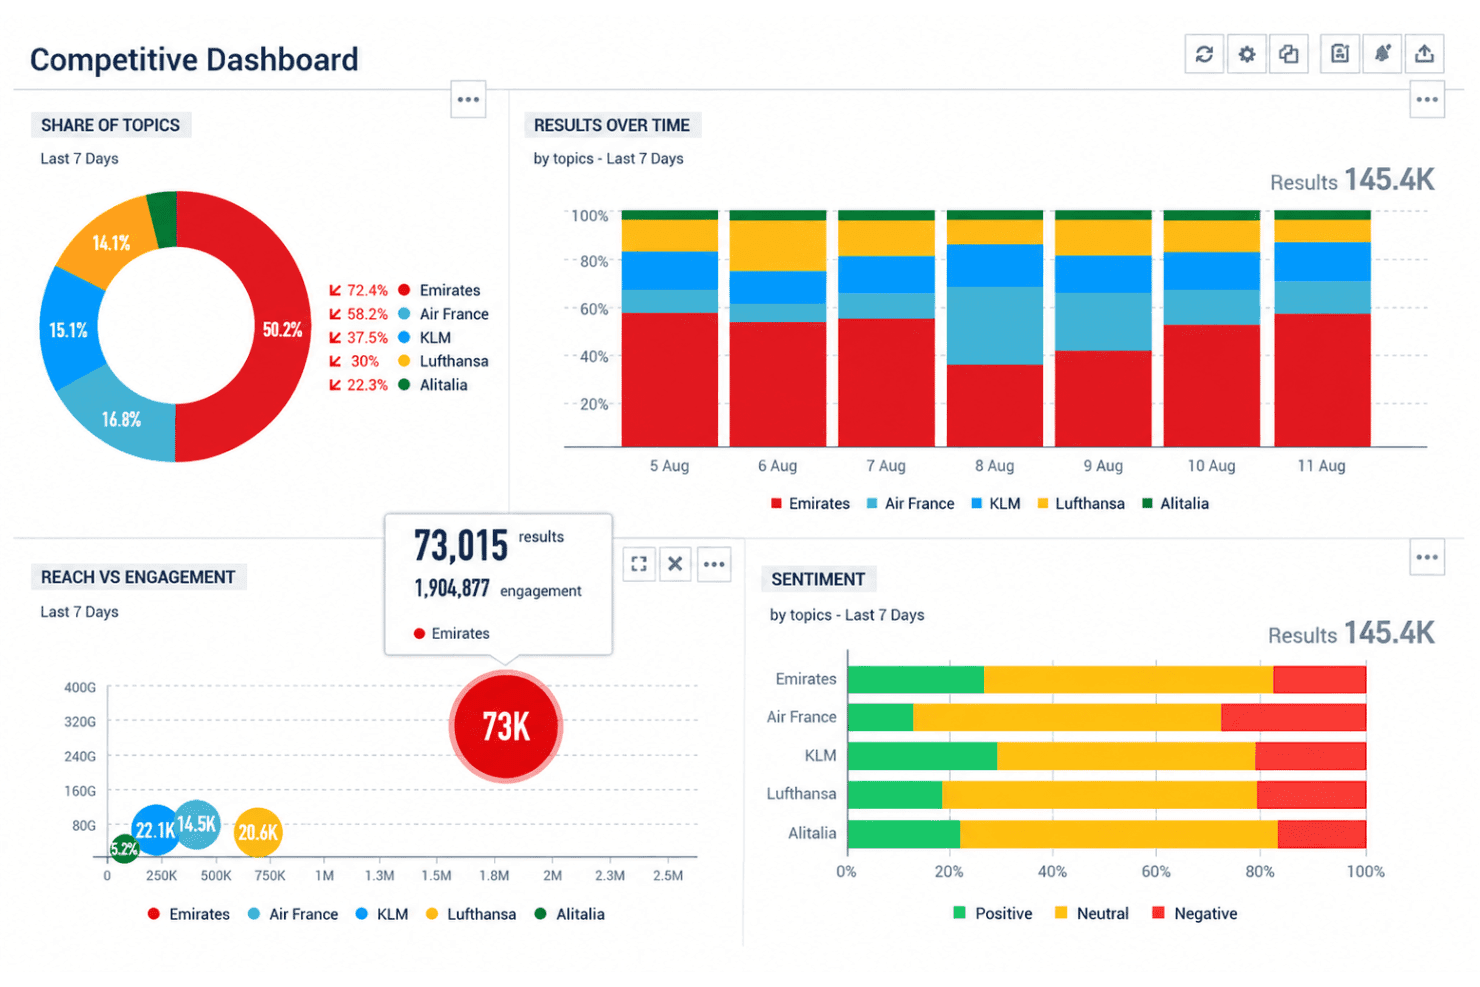Image resolution: width=1480 pixels, height=987 pixels.
Task: Toggle Lufthansa in Results Over Time legend
Action: (x=1081, y=504)
